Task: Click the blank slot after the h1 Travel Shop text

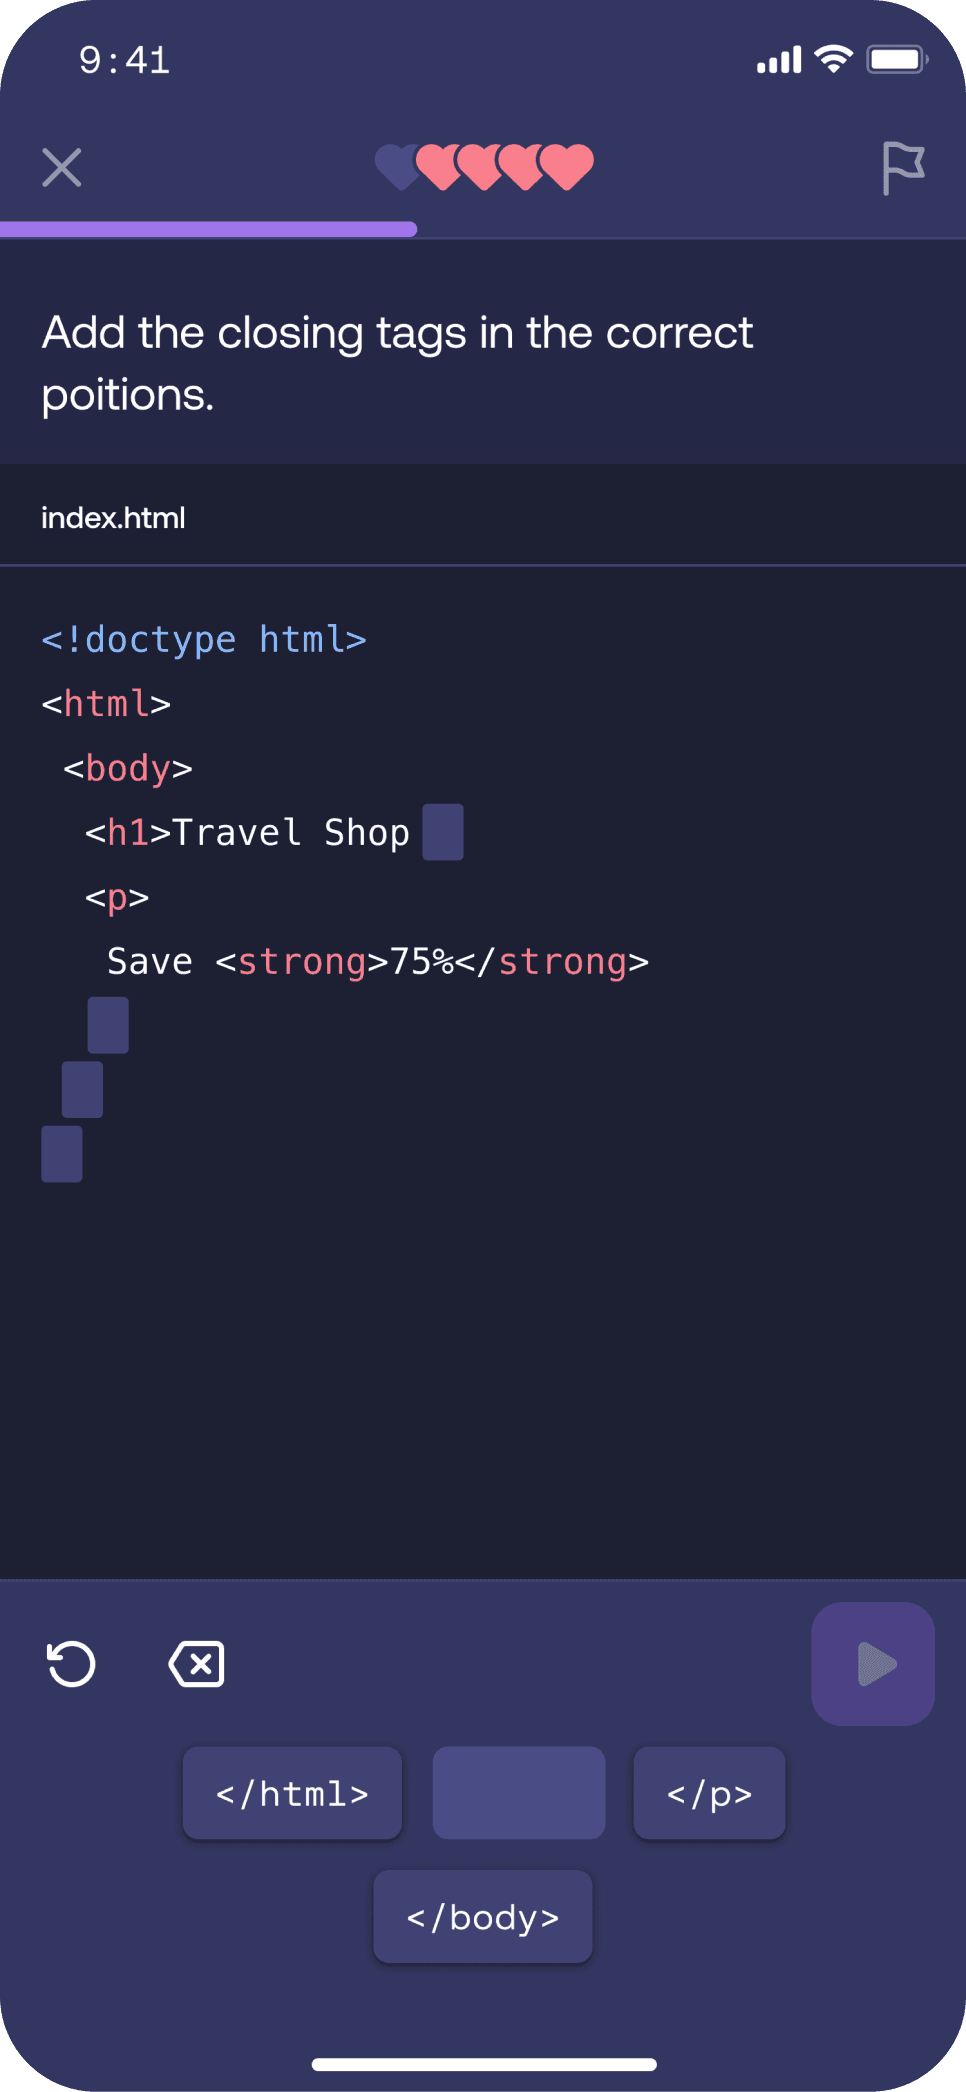Action: (x=441, y=831)
